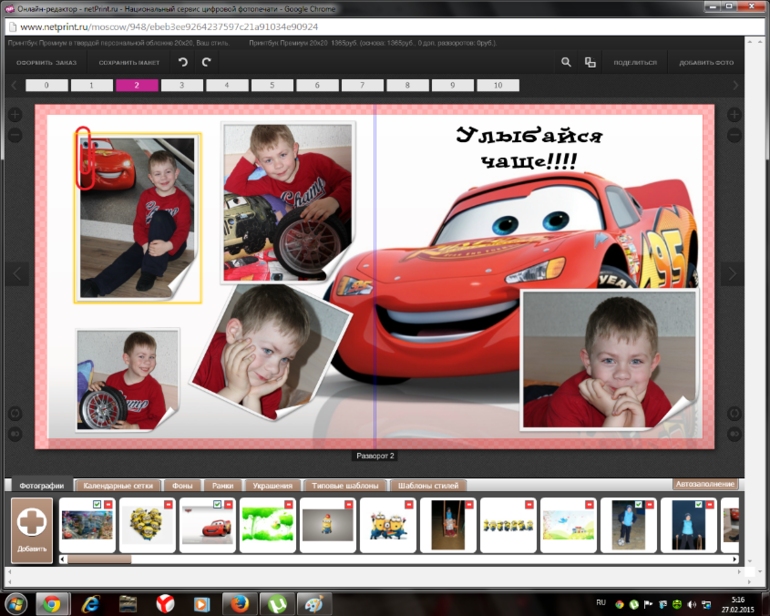Open Yandex browser from the taskbar
The height and width of the screenshot is (616, 770).
coord(163,603)
